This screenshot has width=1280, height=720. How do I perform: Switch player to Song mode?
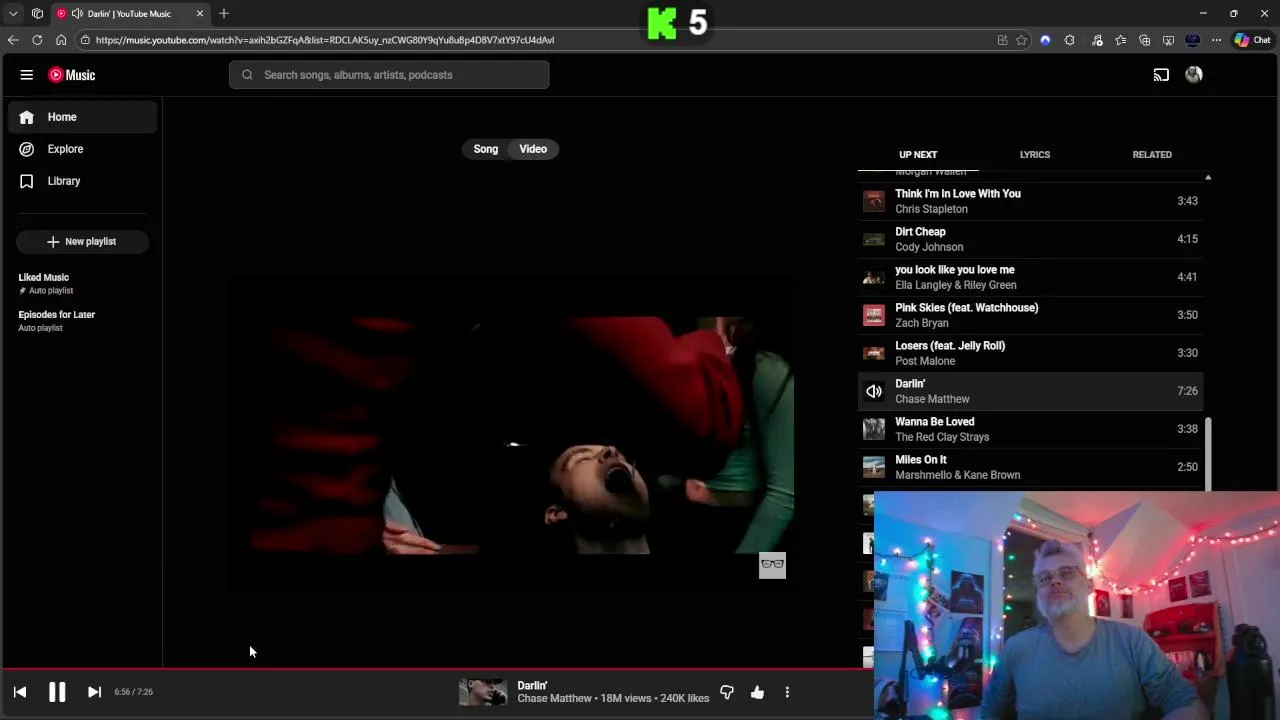point(486,149)
